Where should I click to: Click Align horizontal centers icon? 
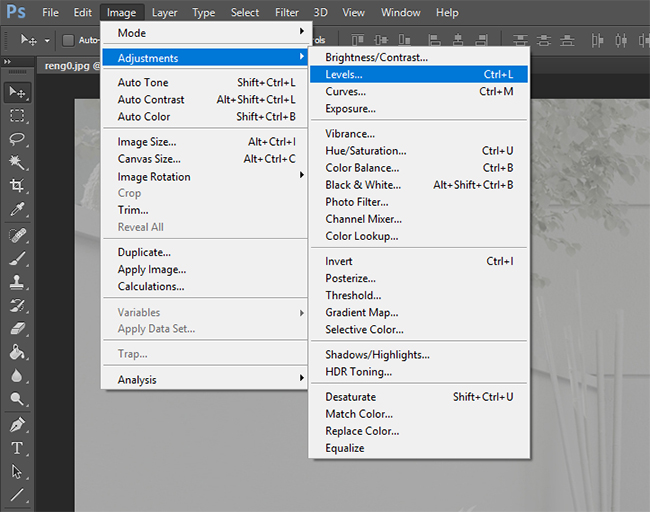[458, 40]
